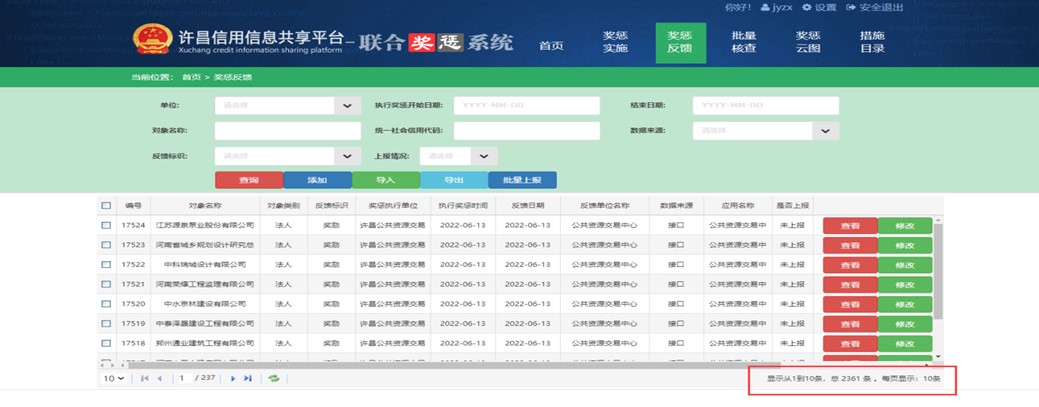Click the jyzx user profile icon
This screenshot has height=407, width=1039.
point(762,7)
